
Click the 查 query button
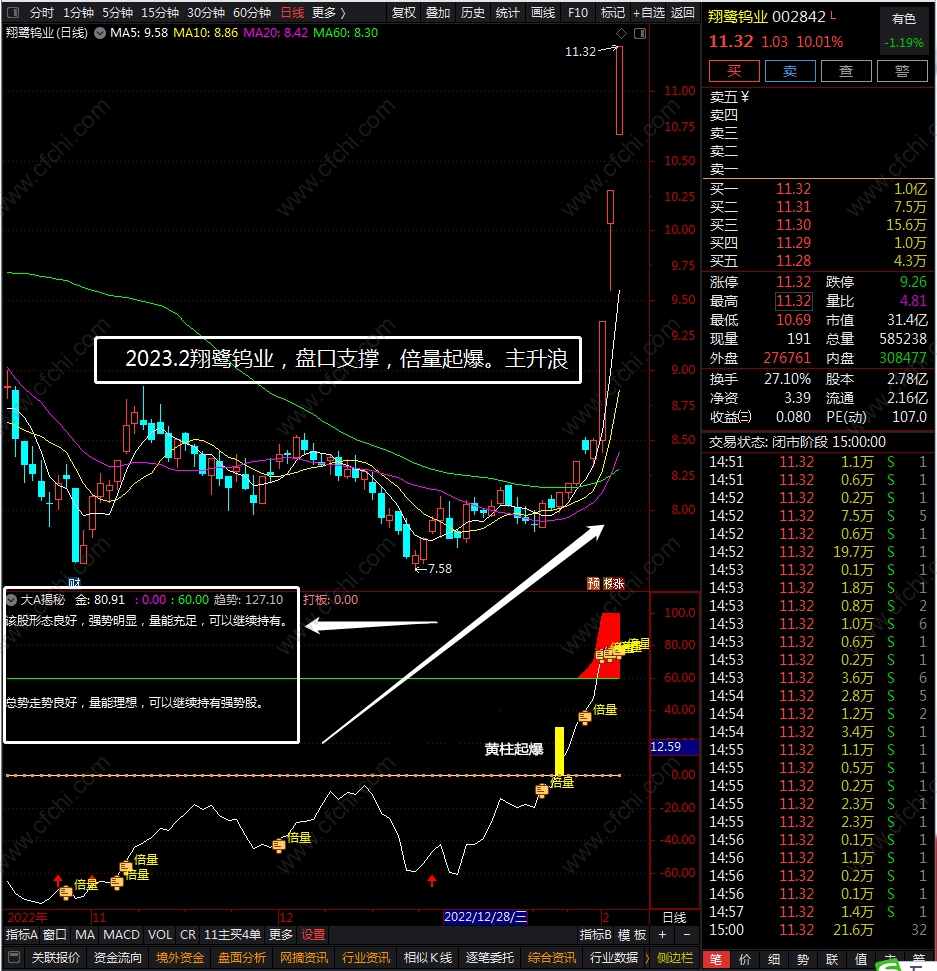tap(846, 71)
